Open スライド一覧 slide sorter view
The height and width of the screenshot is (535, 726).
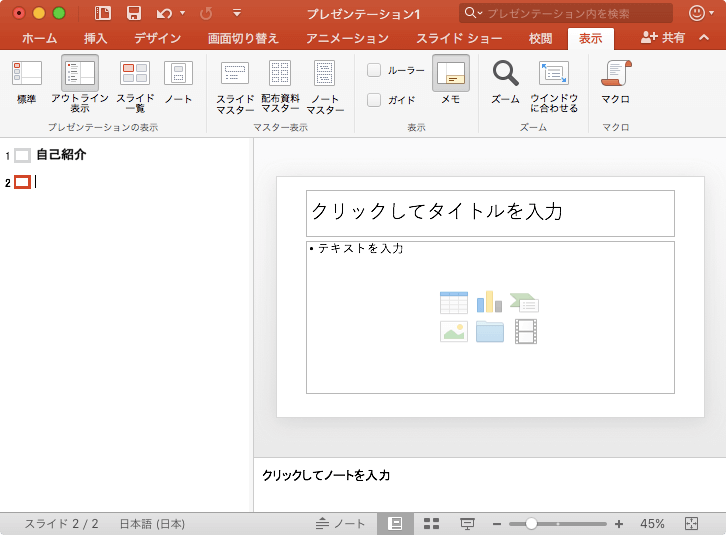click(135, 86)
